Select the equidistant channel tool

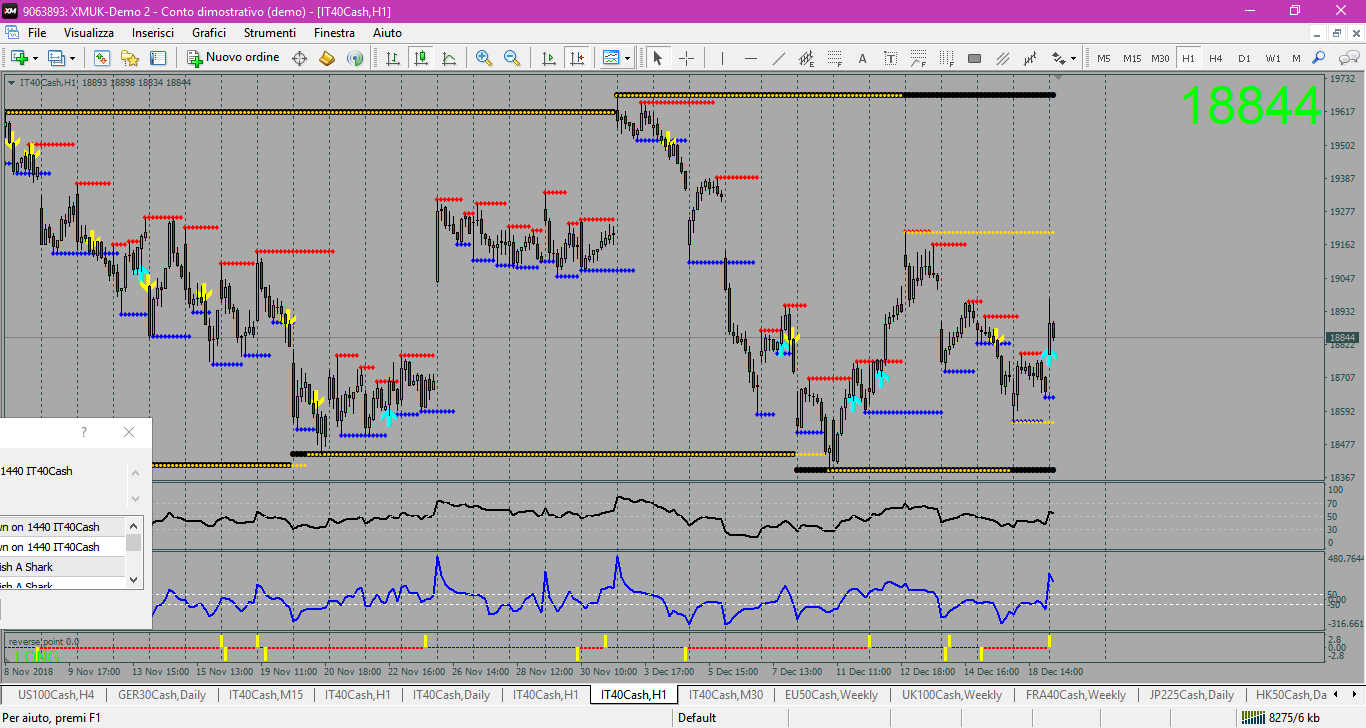(x=807, y=58)
